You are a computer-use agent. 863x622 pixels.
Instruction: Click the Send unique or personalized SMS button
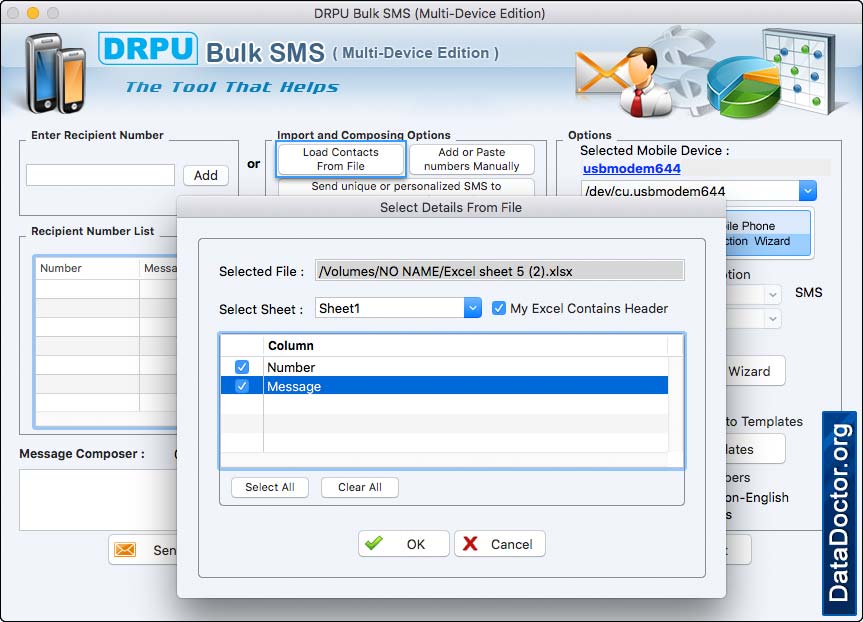tap(406, 187)
